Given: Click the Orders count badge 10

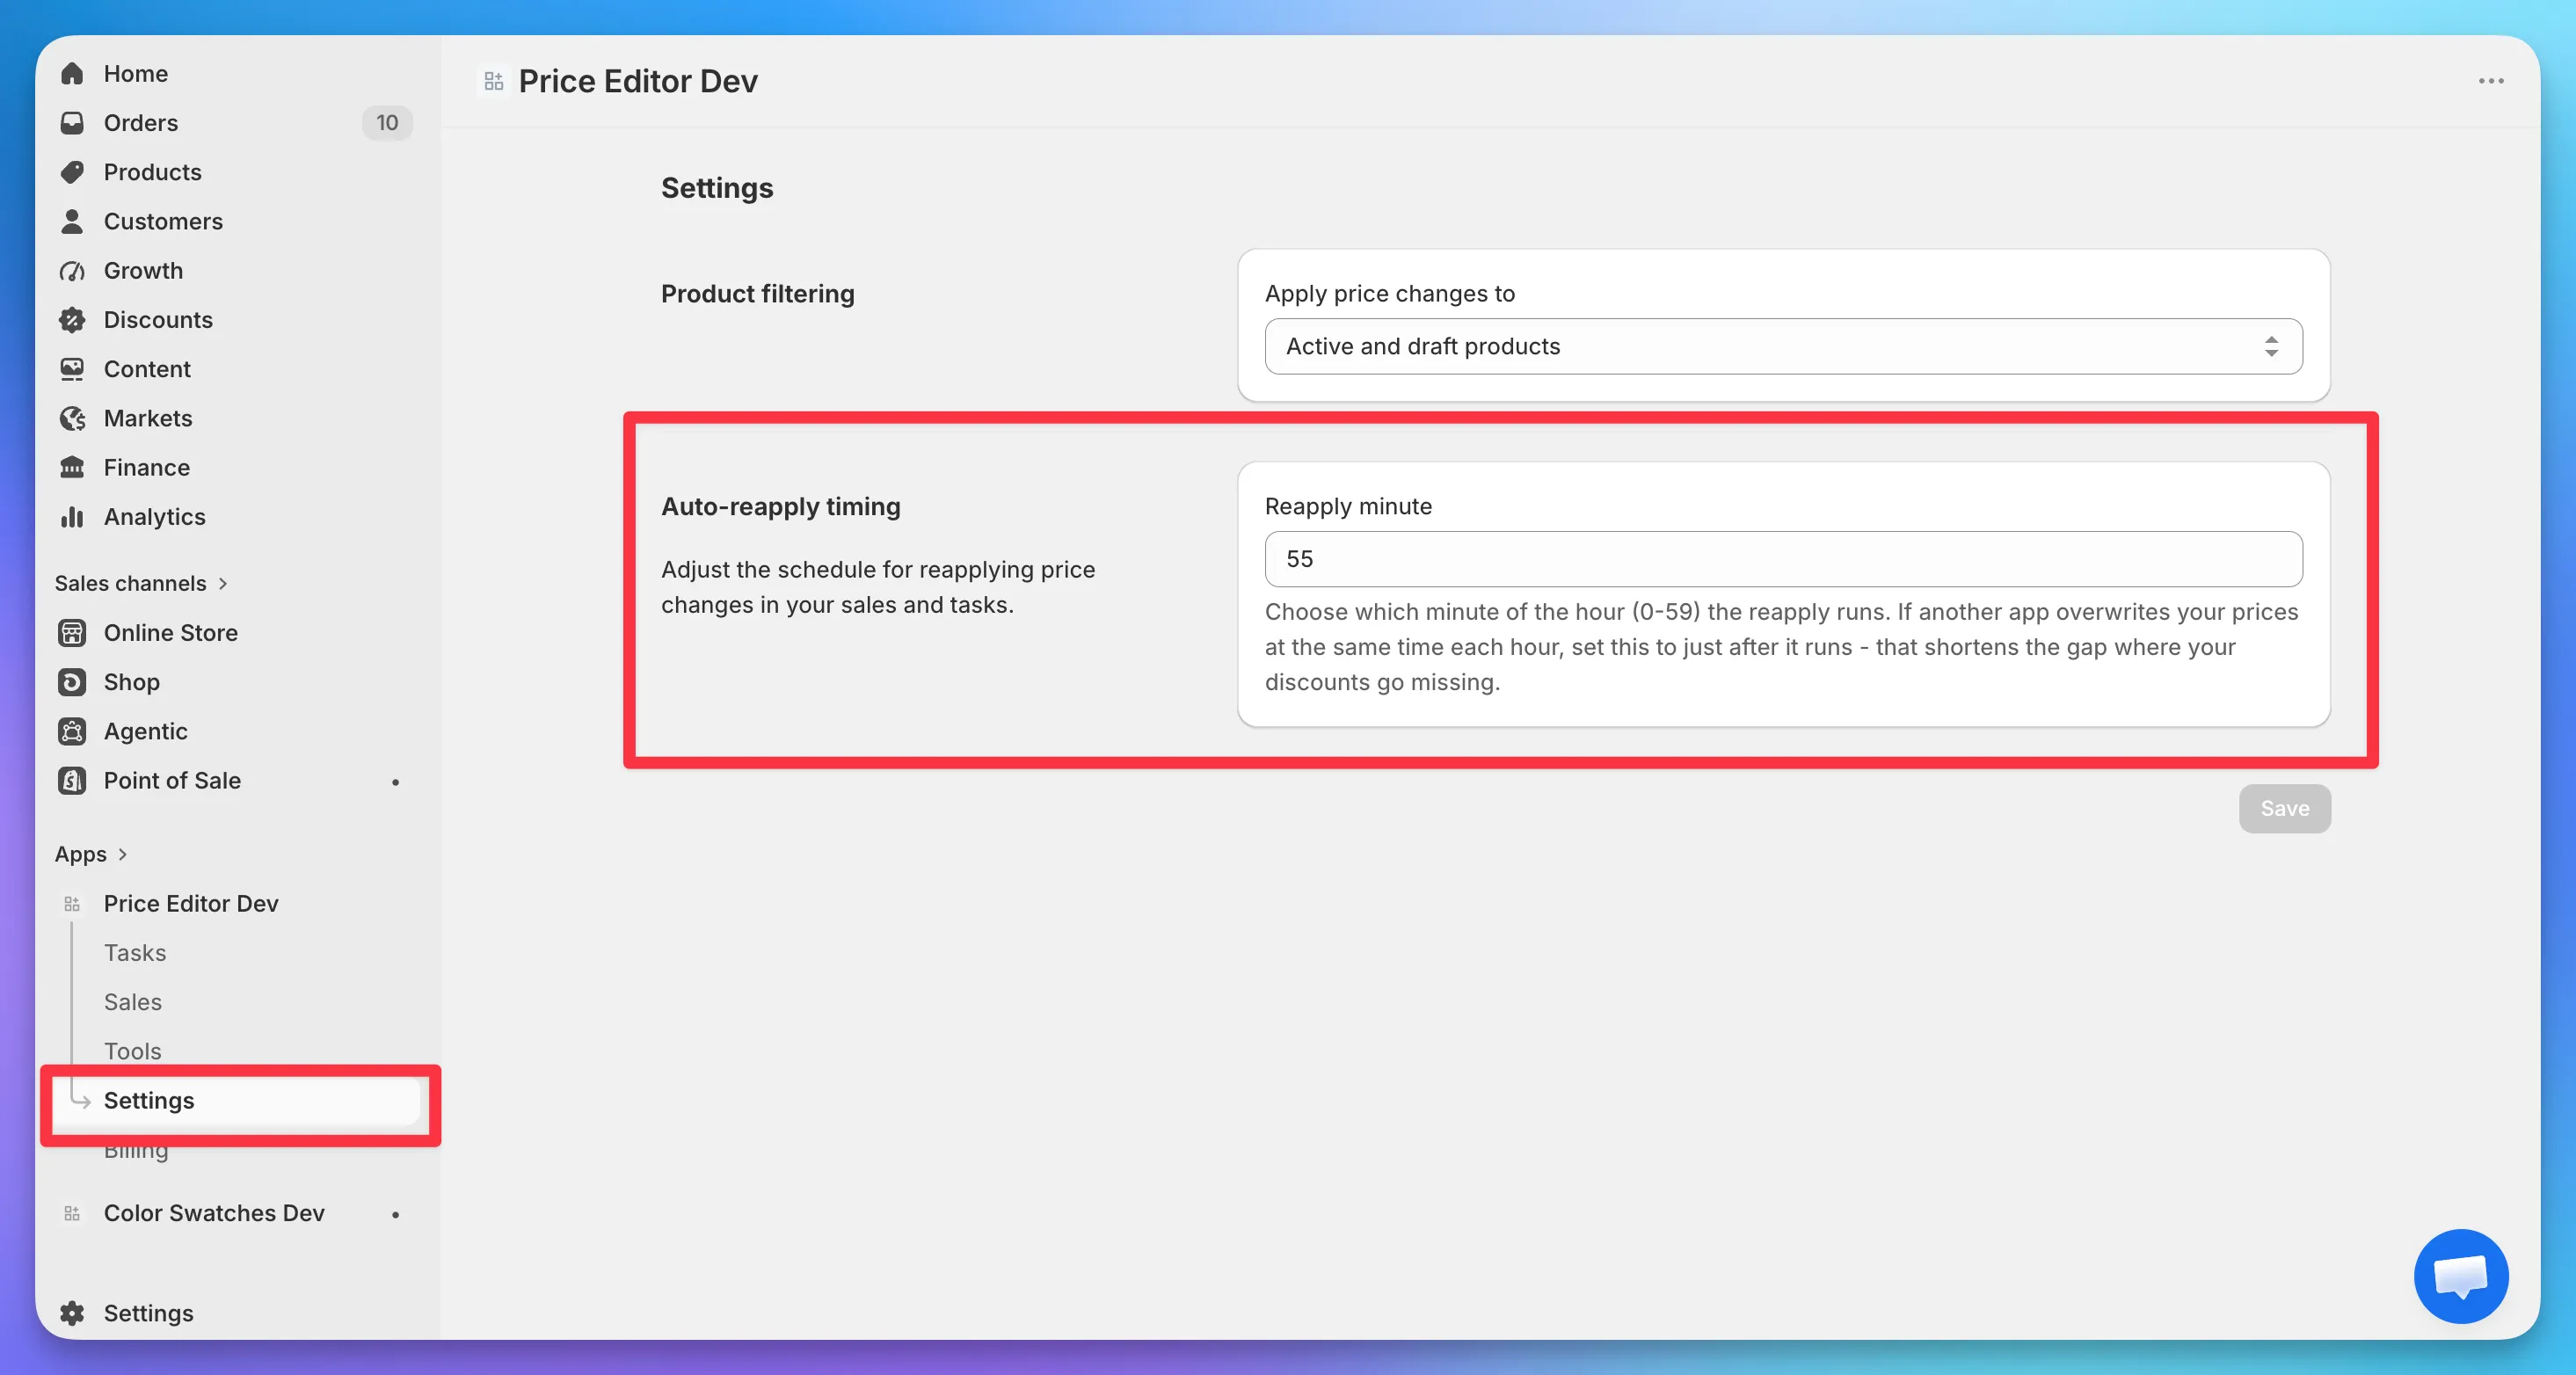Looking at the screenshot, I should 387,122.
